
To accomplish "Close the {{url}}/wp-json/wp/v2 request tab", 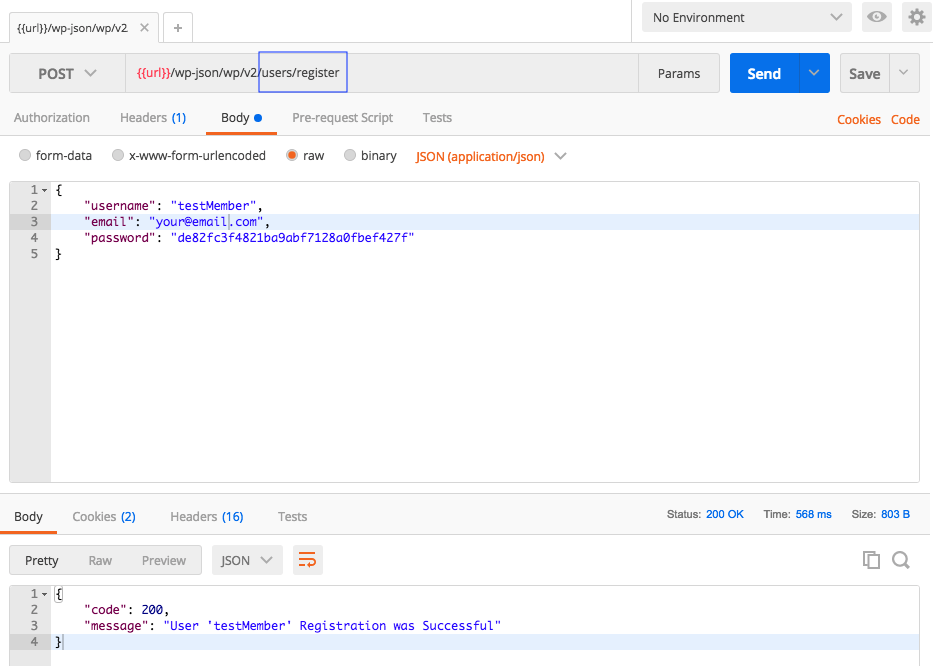I will point(144,27).
